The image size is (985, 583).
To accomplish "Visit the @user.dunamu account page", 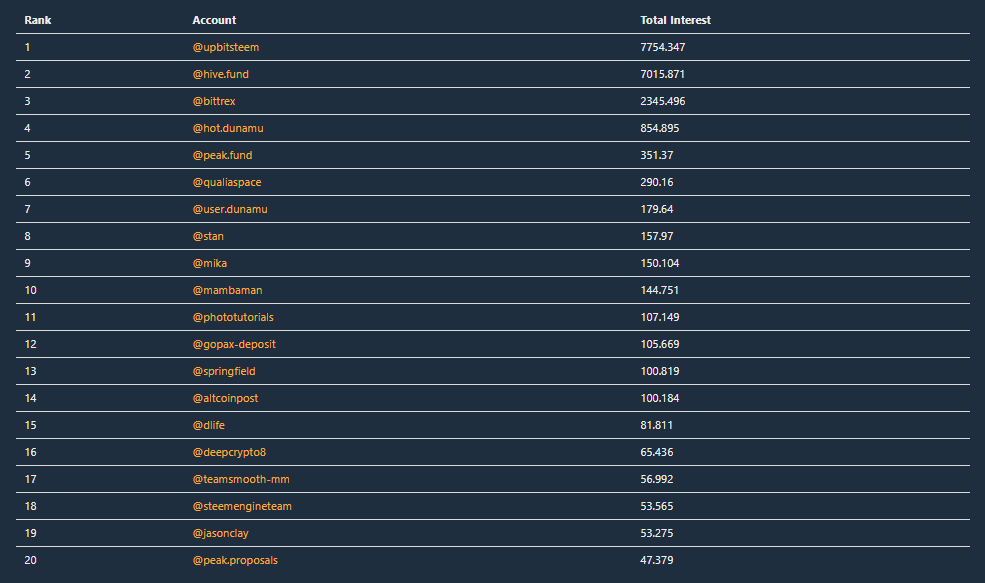I will point(230,209).
